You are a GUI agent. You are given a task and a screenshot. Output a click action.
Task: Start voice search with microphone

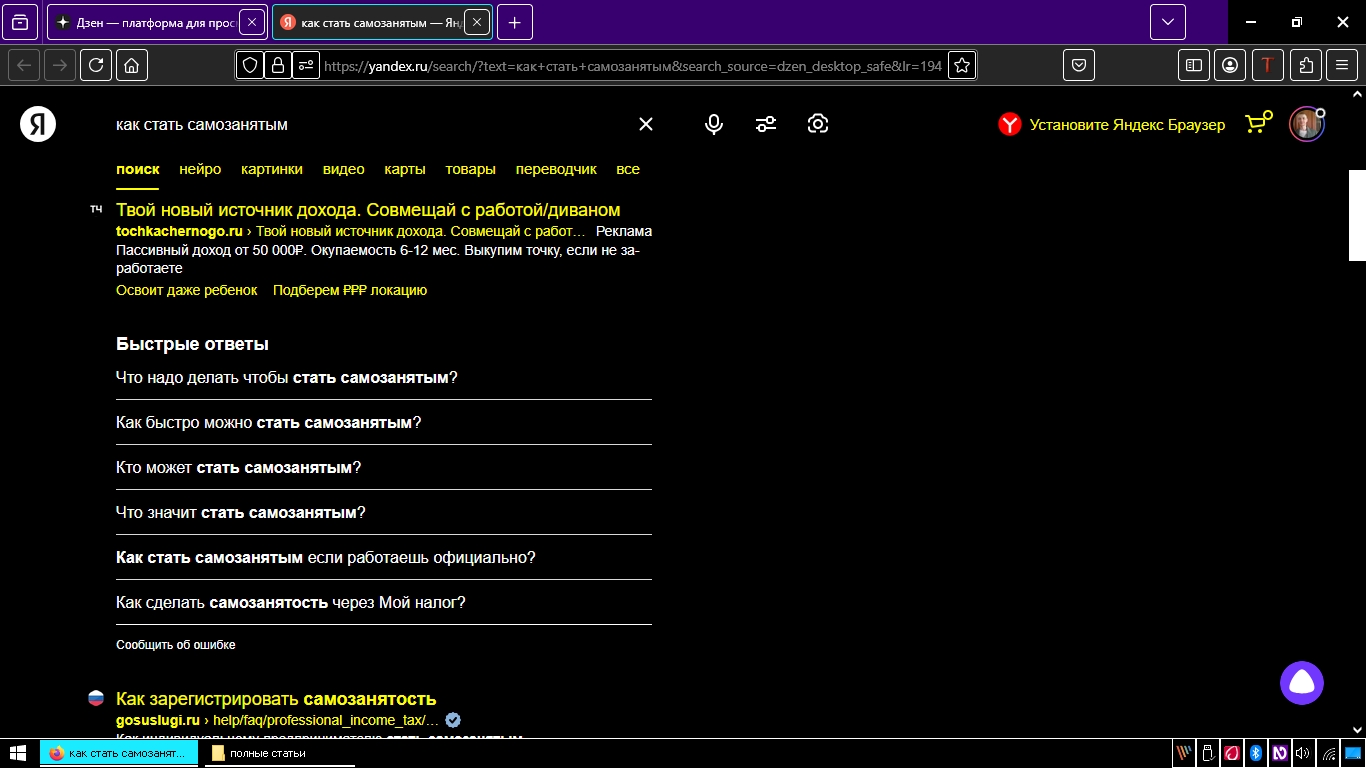click(x=714, y=124)
